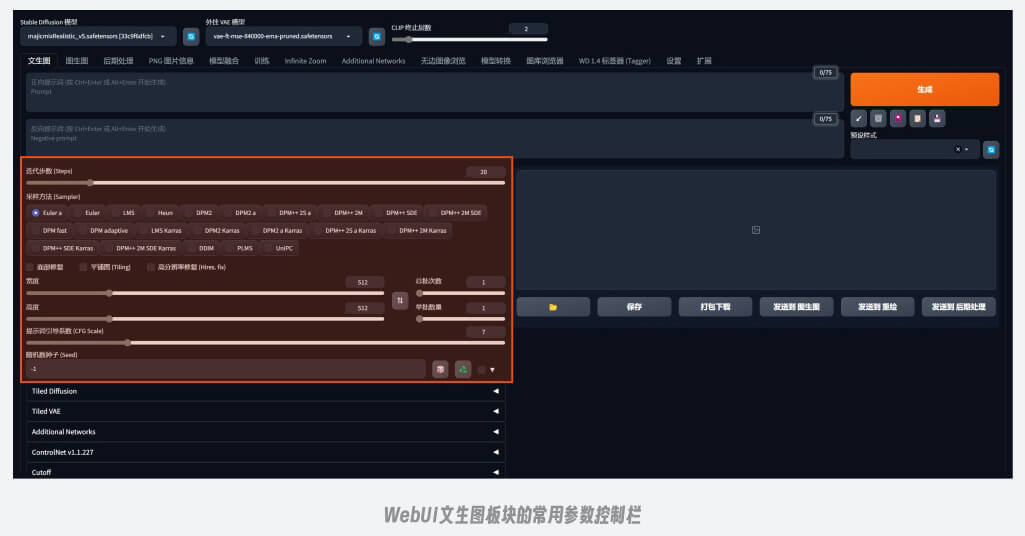
Task: Click the green recycle icon to reuse seed
Action: 462,369
